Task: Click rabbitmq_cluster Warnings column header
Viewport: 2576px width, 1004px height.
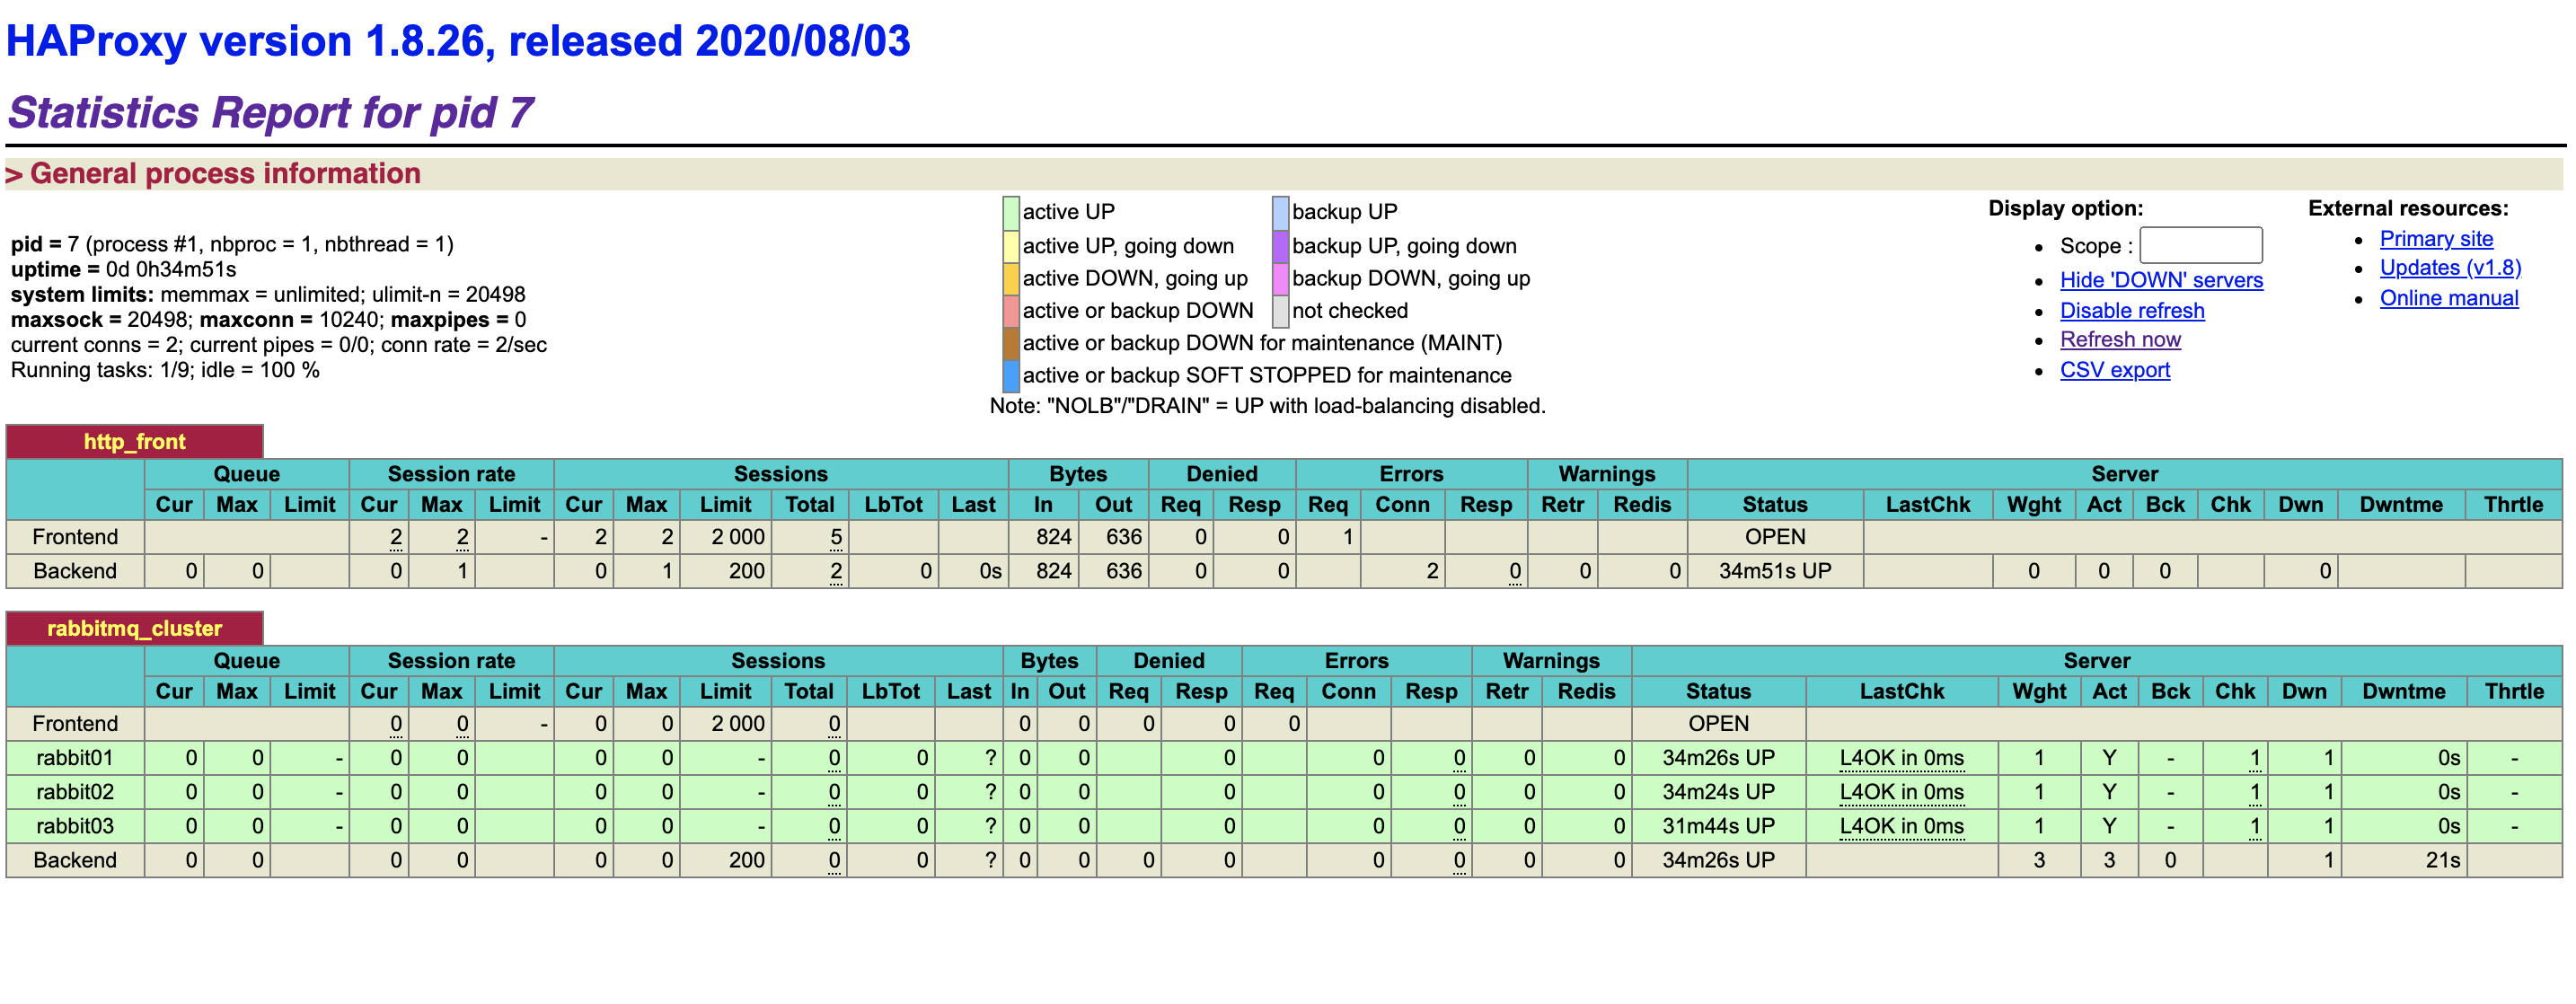Action: coord(1551,661)
